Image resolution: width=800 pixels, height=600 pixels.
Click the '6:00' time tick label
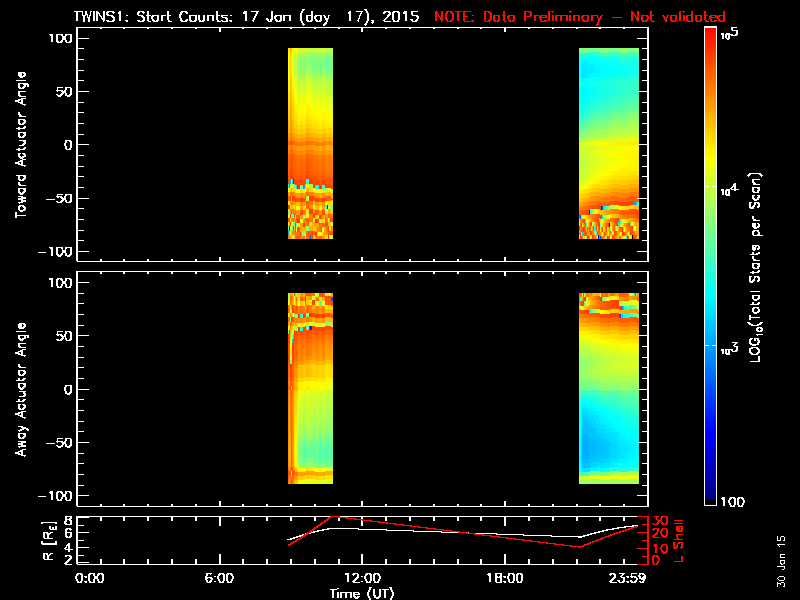pos(219,578)
